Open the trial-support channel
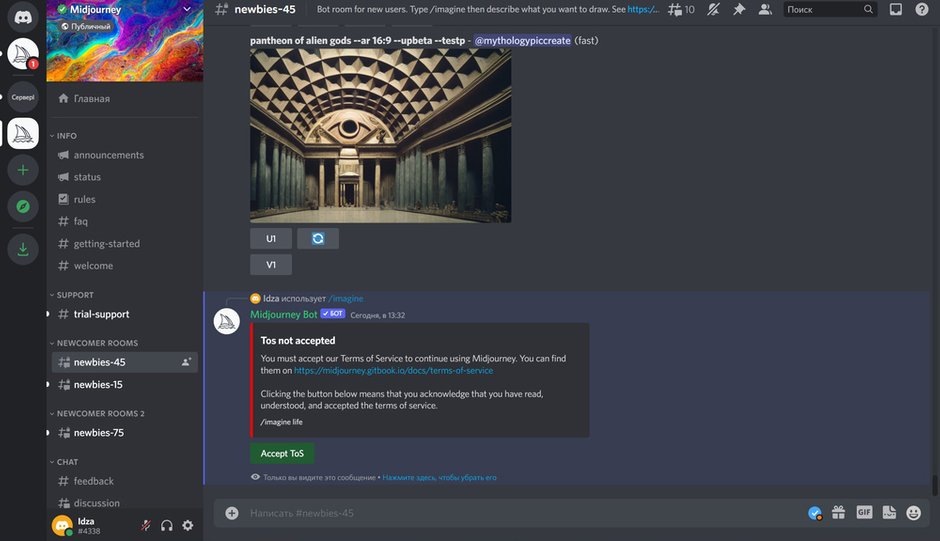 point(125,314)
